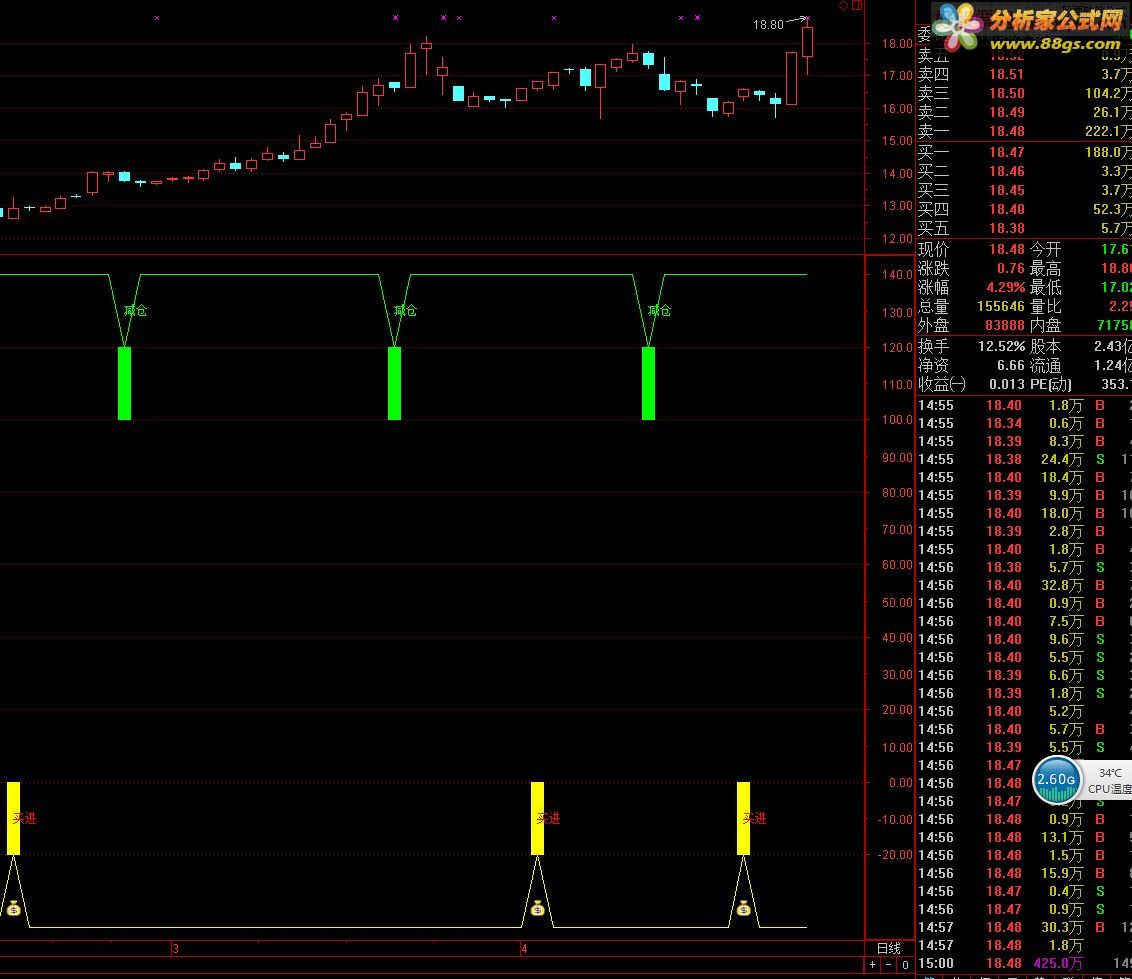Click the 最高 label
The image size is (1132, 979).
(x=1045, y=269)
